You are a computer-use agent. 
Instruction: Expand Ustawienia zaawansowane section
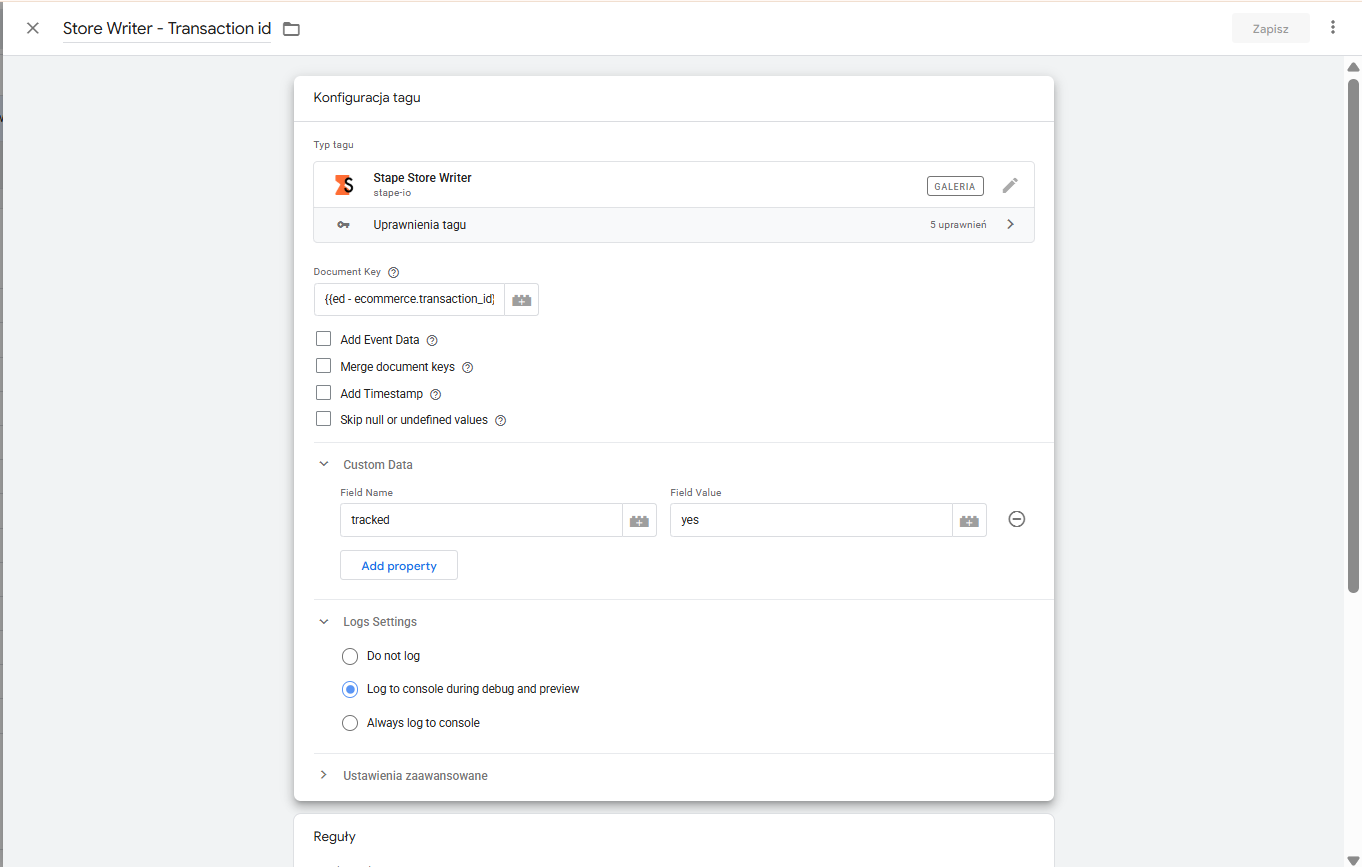323,775
